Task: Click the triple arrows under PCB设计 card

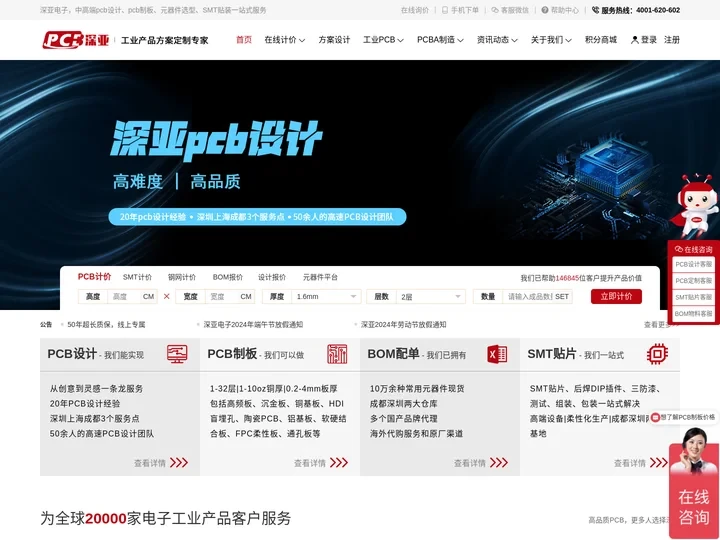Action: (x=179, y=462)
